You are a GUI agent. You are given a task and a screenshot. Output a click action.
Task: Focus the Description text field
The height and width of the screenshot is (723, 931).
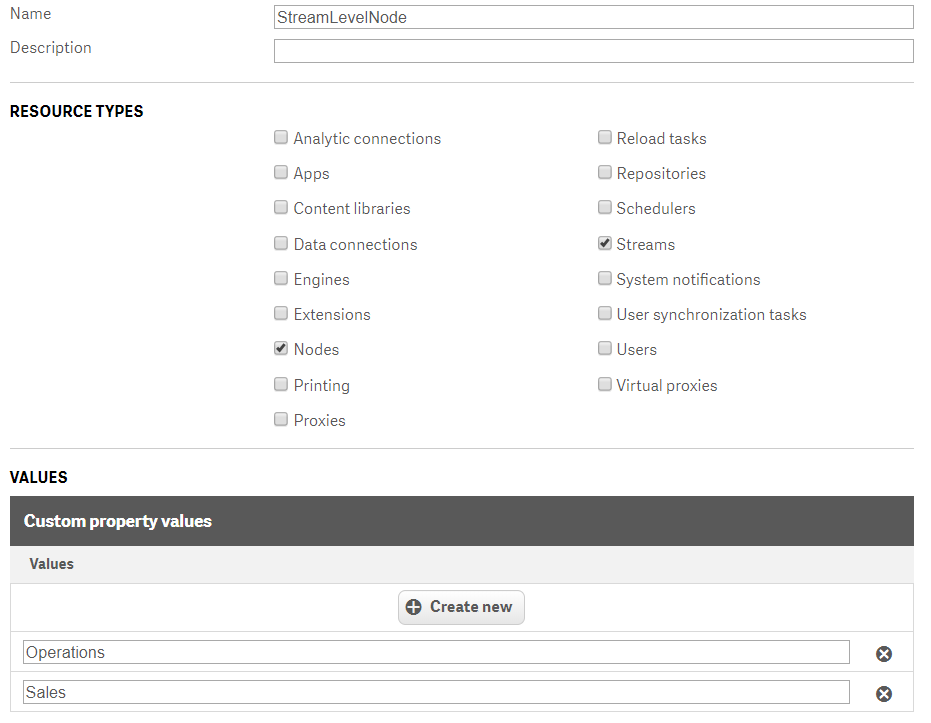(593, 51)
